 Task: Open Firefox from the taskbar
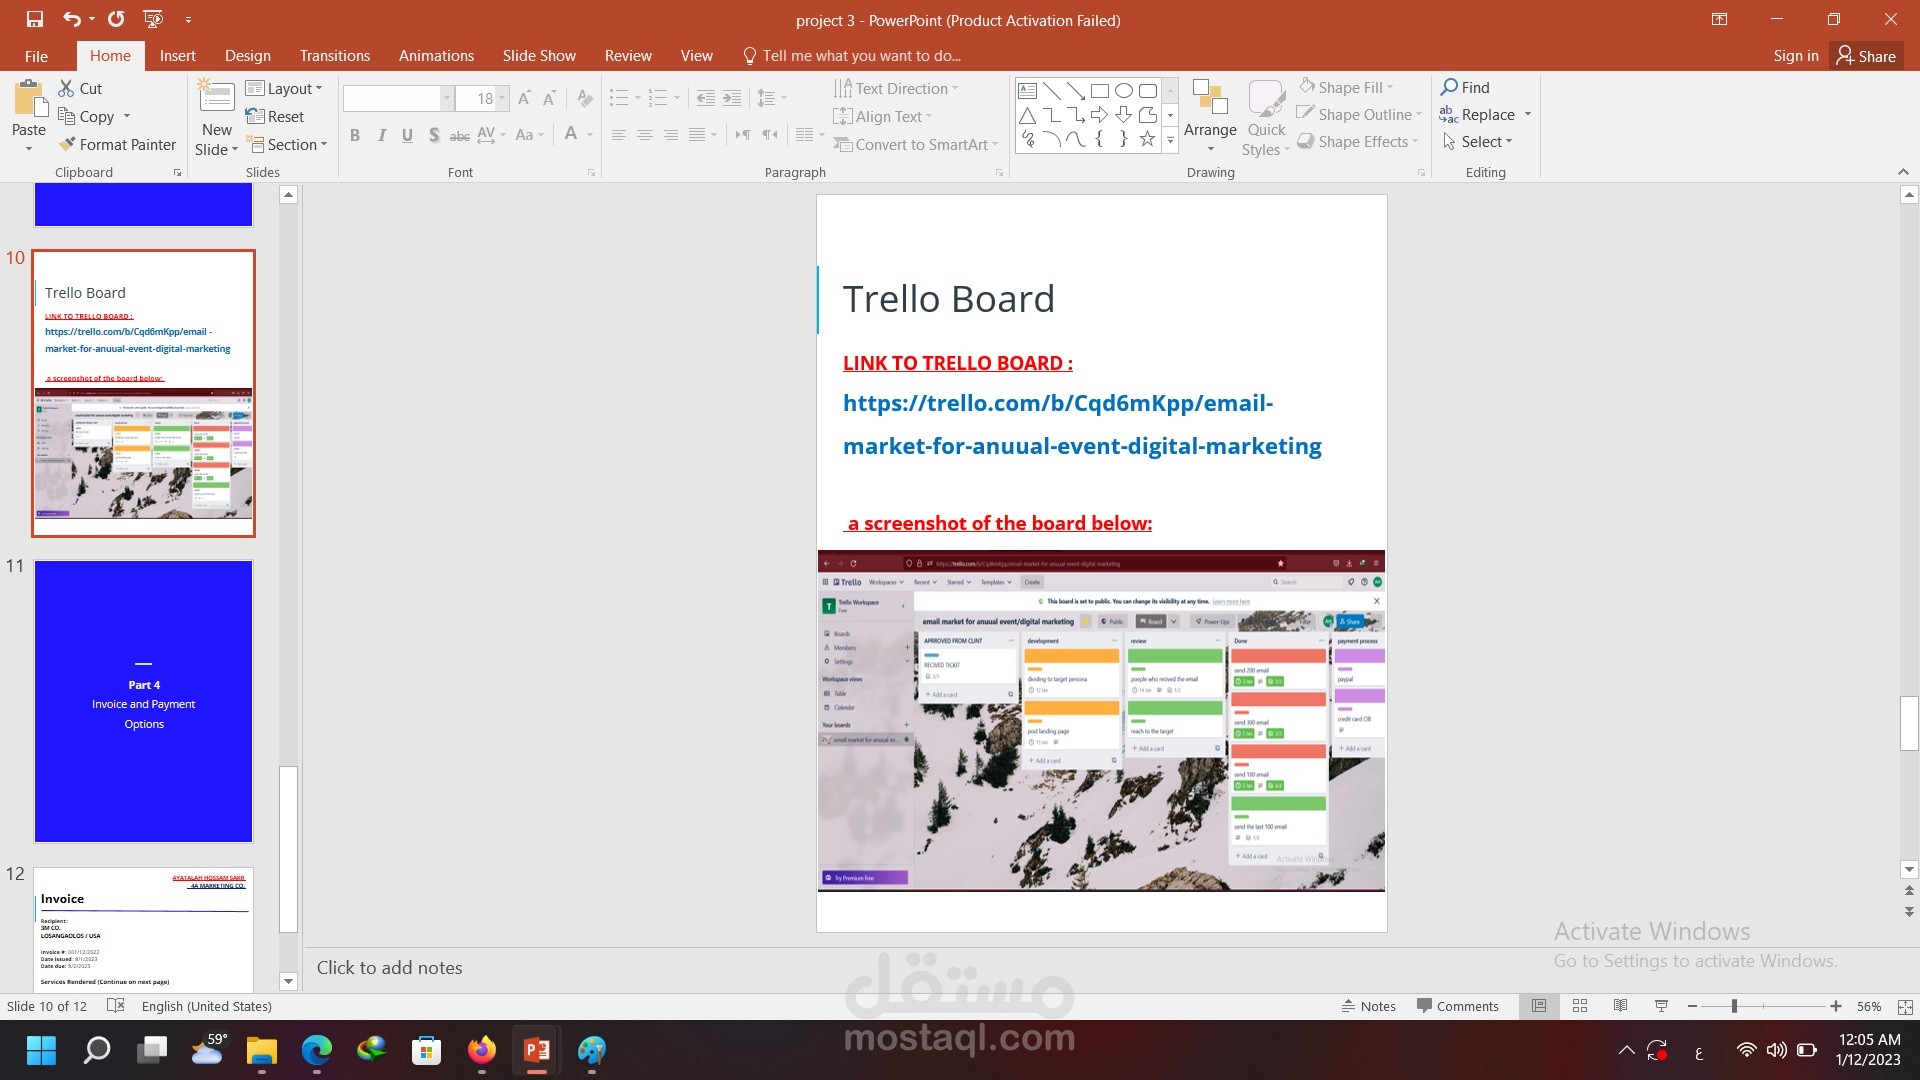[481, 1050]
